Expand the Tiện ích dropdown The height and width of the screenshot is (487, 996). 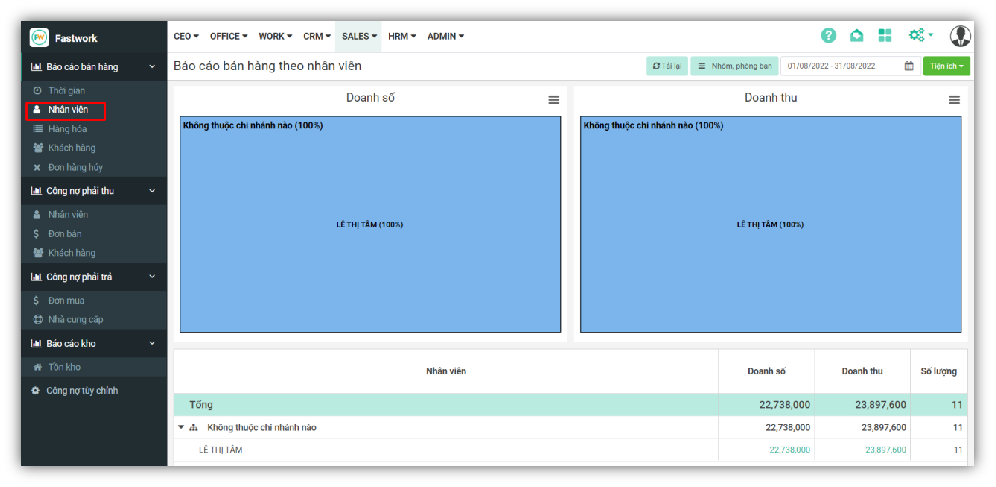pyautogui.click(x=946, y=66)
